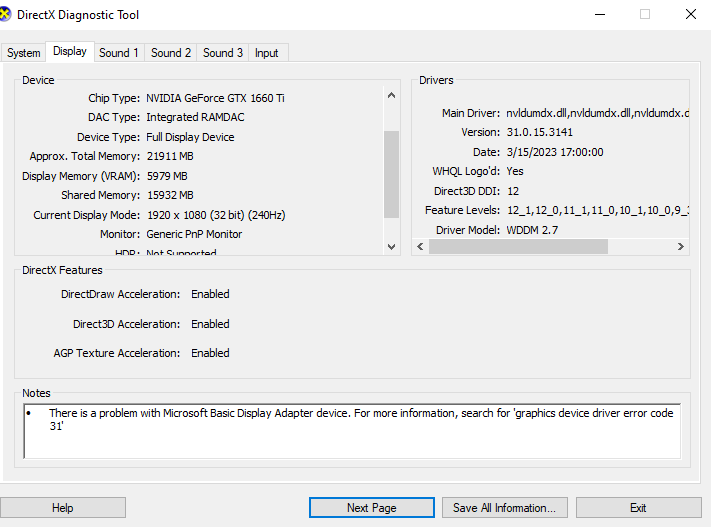Screen dimensions: 711x527
Task: Switch to the System tab
Action: (23, 53)
